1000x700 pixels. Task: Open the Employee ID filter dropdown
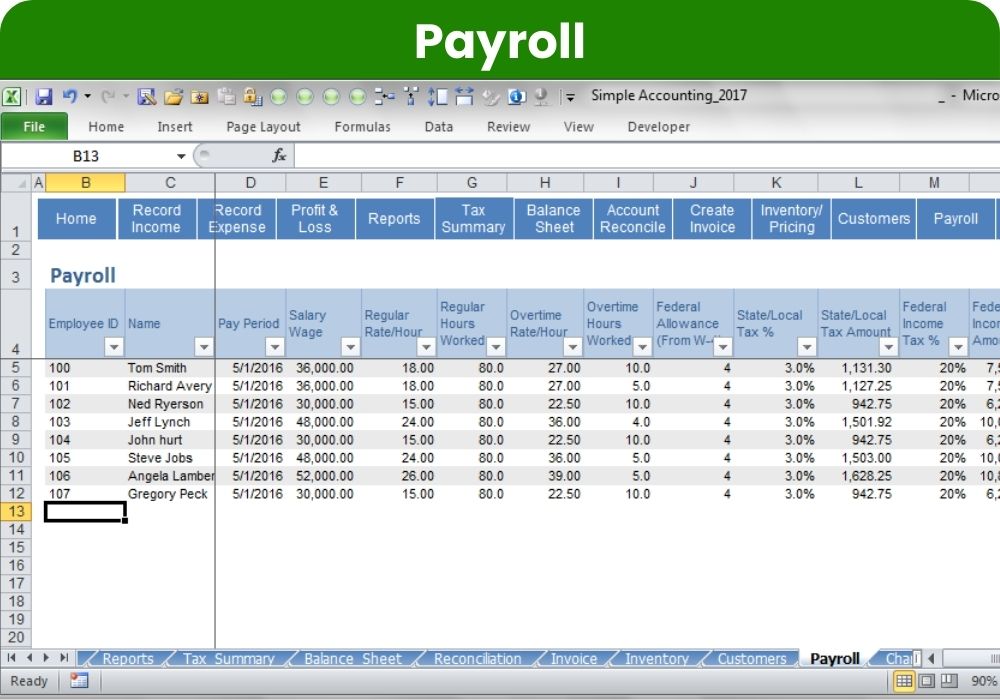[114, 347]
